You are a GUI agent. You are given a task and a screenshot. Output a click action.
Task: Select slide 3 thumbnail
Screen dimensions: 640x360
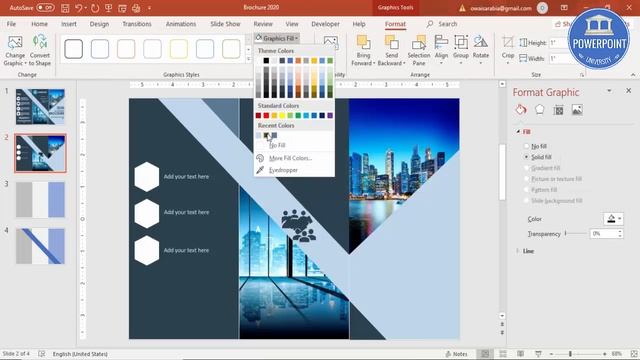point(40,200)
